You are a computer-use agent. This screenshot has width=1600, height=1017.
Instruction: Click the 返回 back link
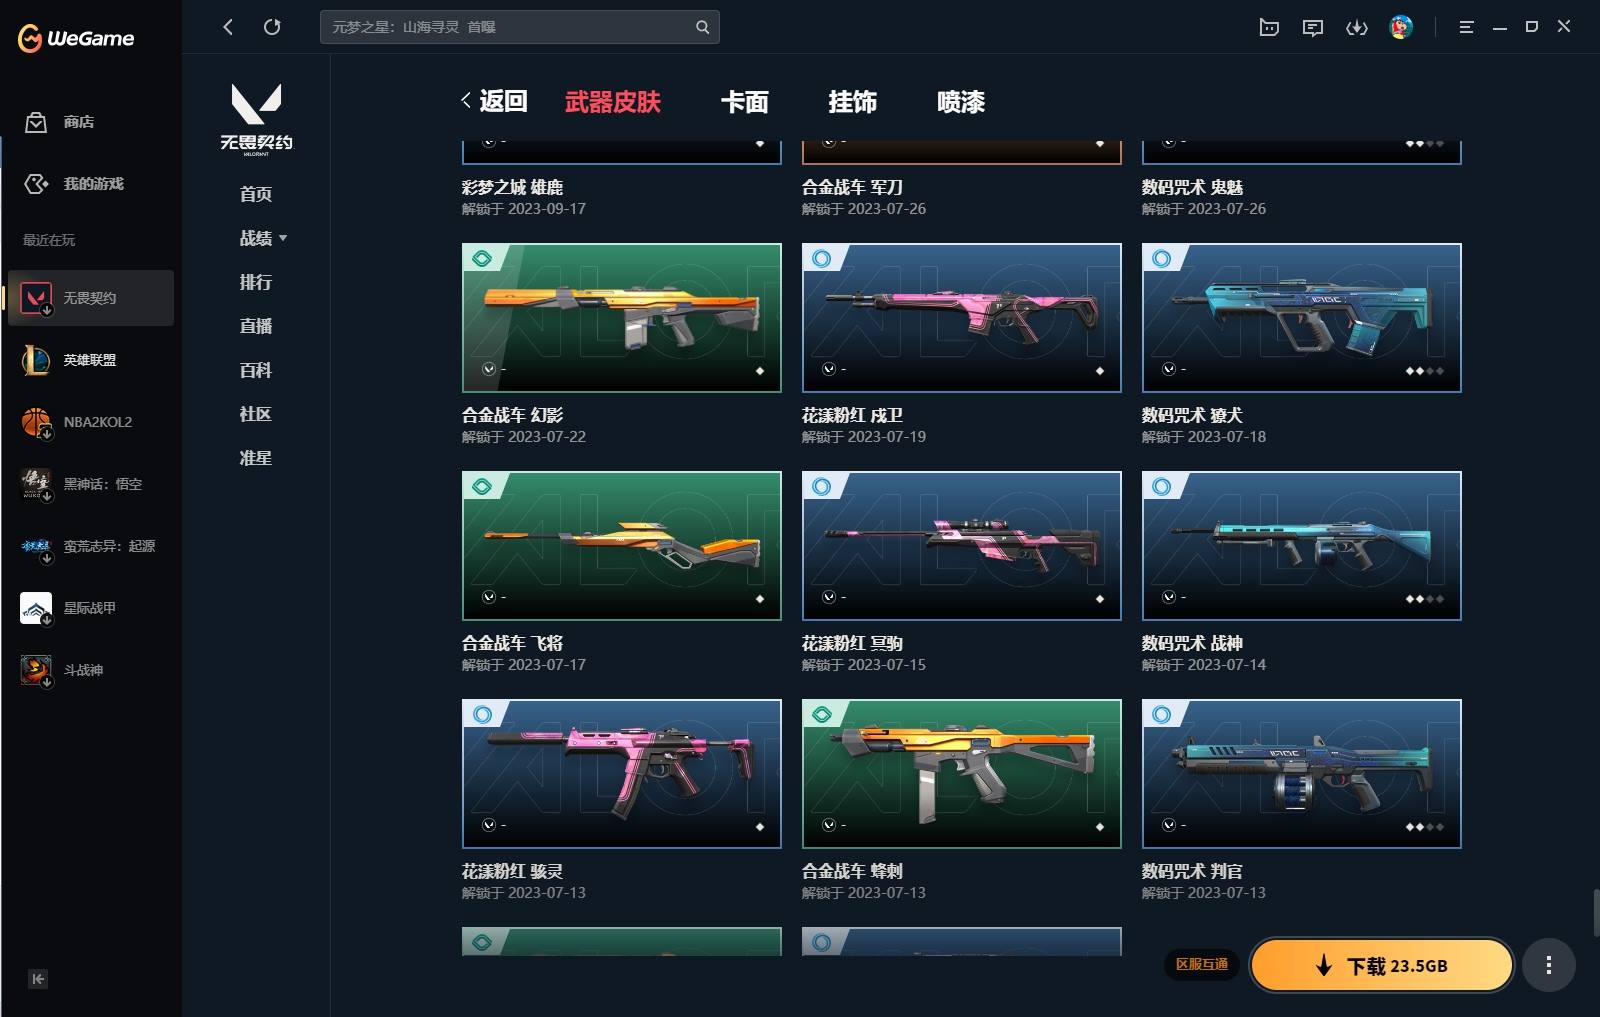(495, 101)
